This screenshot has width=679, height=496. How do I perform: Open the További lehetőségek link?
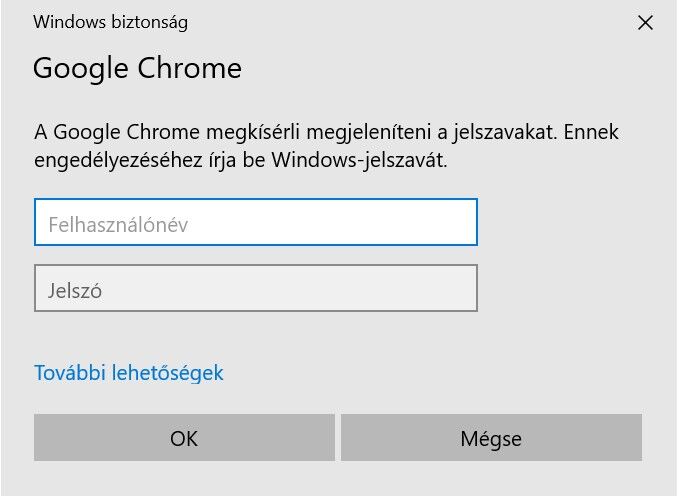[129, 373]
